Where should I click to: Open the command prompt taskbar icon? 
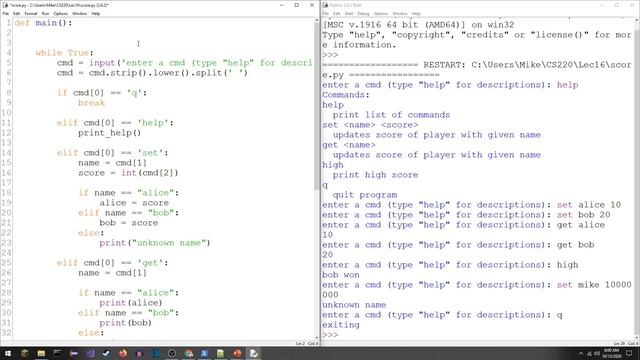pos(58,353)
